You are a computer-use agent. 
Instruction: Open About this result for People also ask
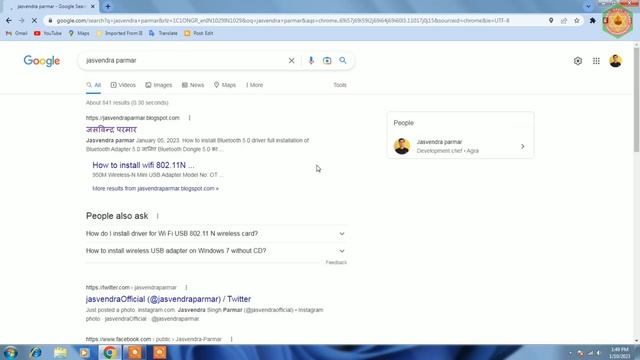[158, 216]
